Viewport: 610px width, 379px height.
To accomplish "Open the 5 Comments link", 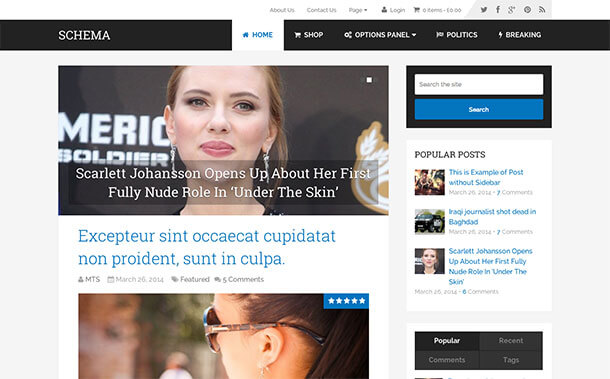I will 243,279.
